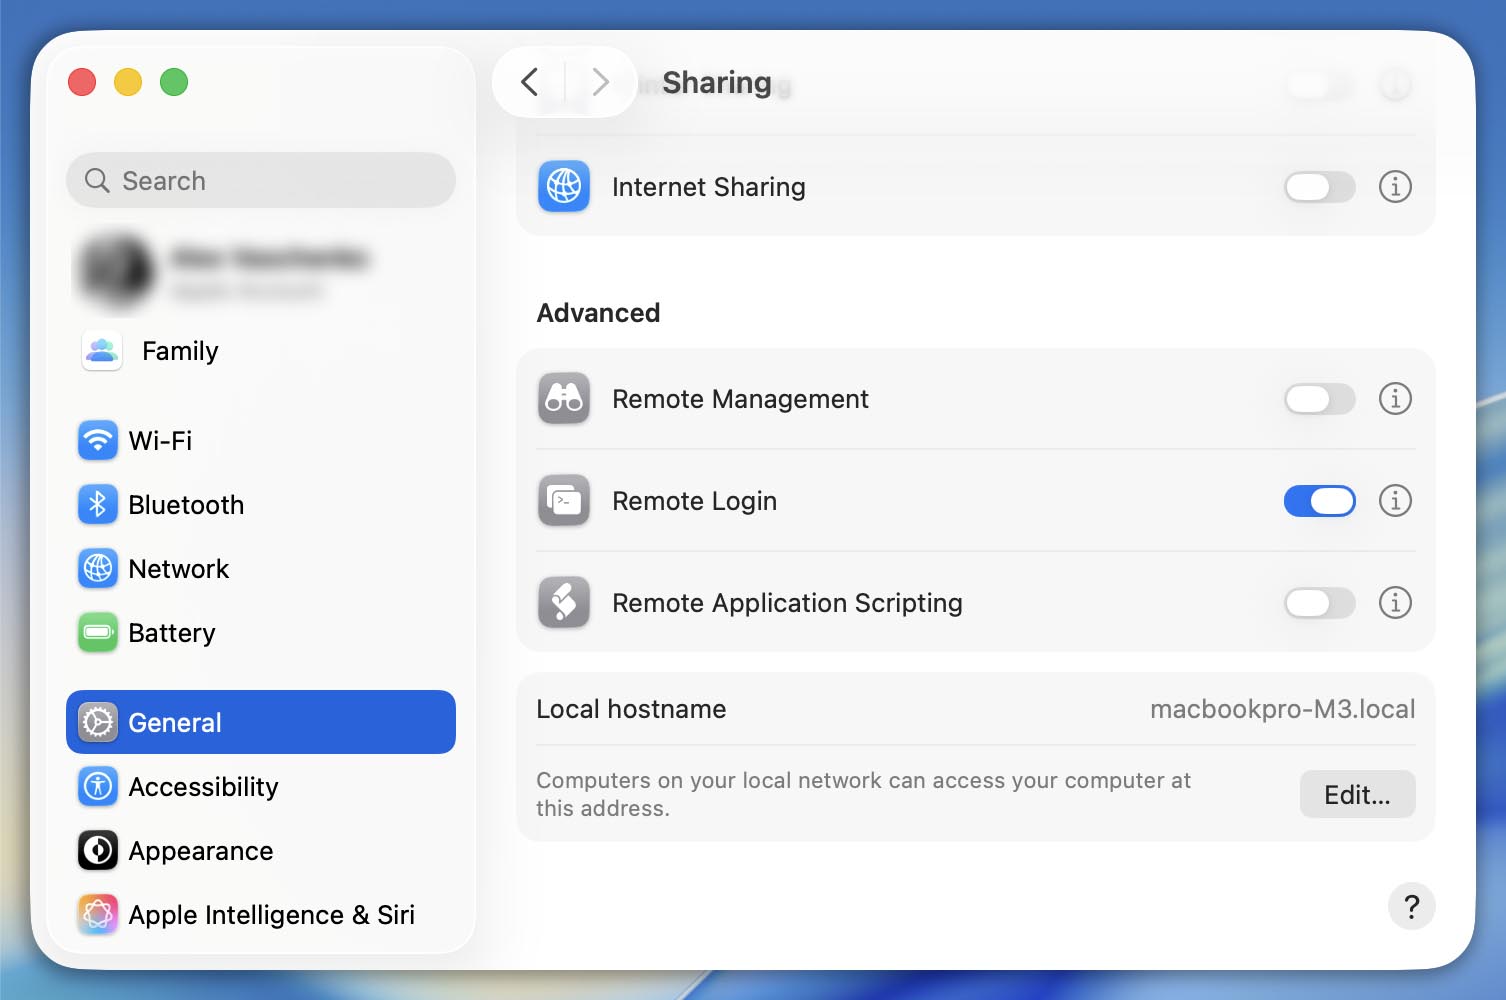Click the Accessibility sidebar icon
1506x1000 pixels.
point(98,786)
